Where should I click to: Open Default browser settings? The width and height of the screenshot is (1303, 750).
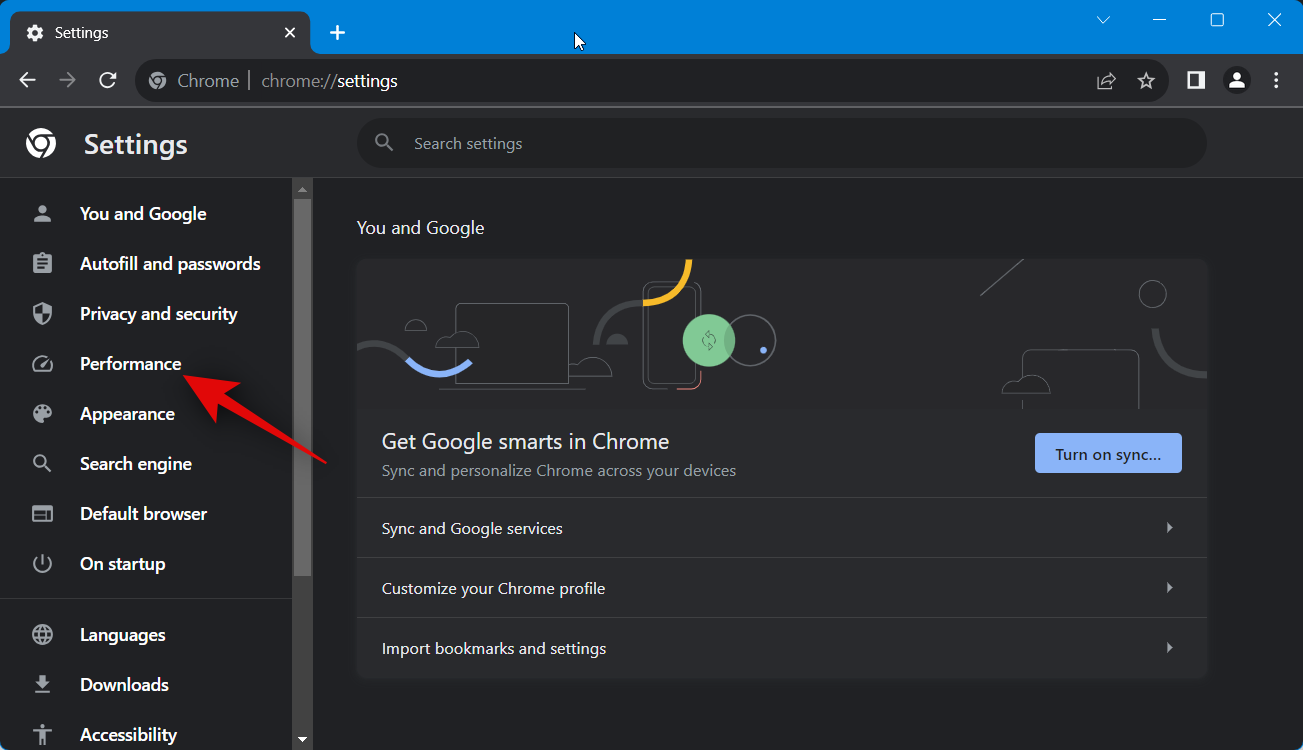coord(146,514)
